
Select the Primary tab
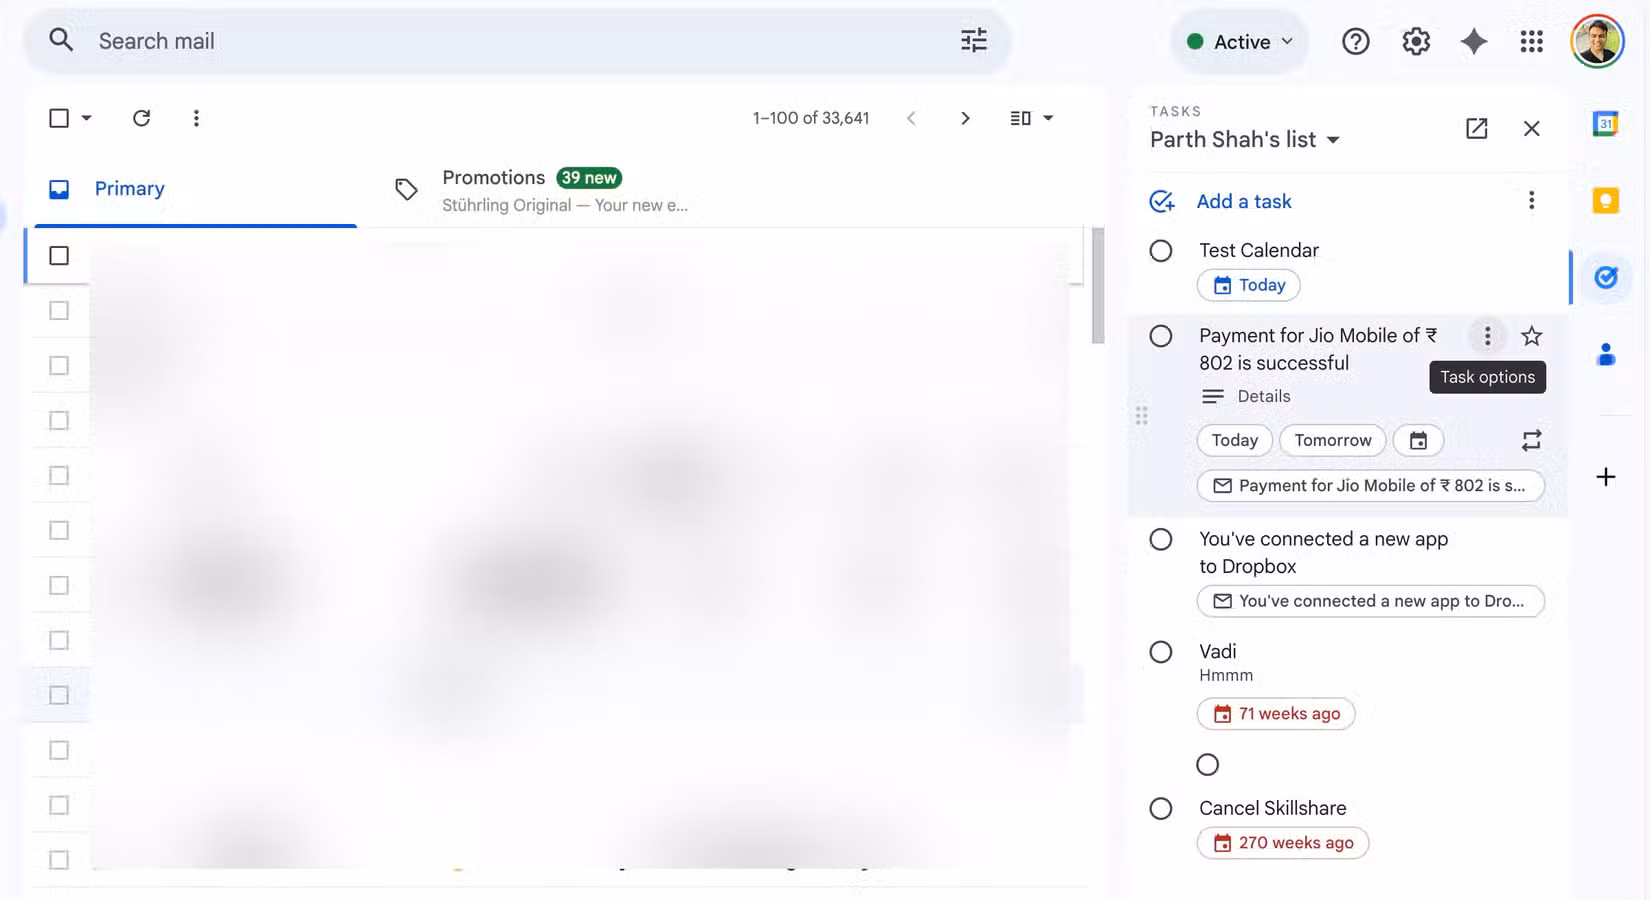coord(129,188)
